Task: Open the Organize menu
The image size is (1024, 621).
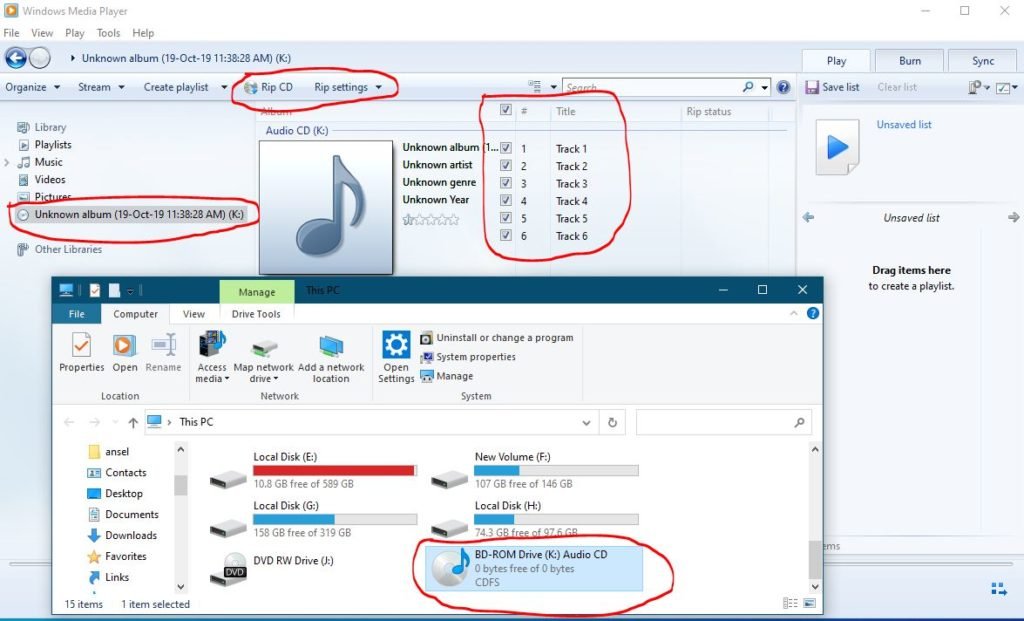Action: 32,87
